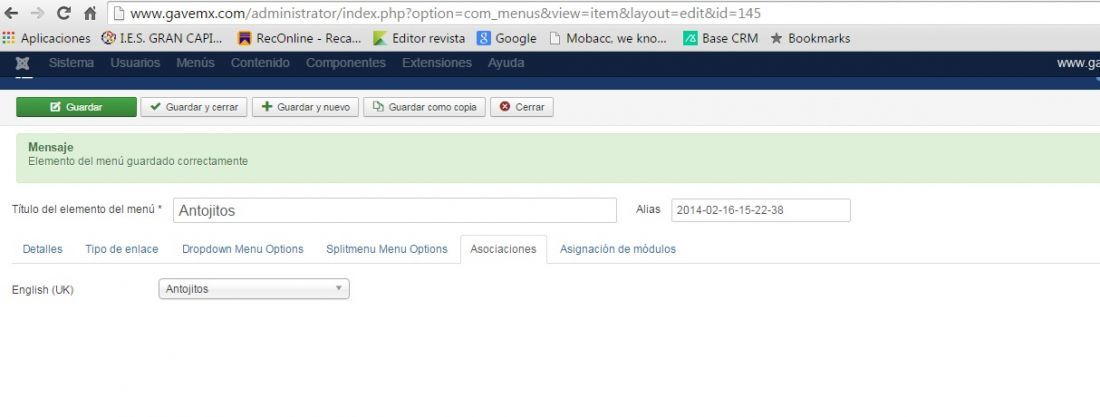The height and width of the screenshot is (417, 1100).
Task: Open the Contenido menu
Action: coord(260,63)
